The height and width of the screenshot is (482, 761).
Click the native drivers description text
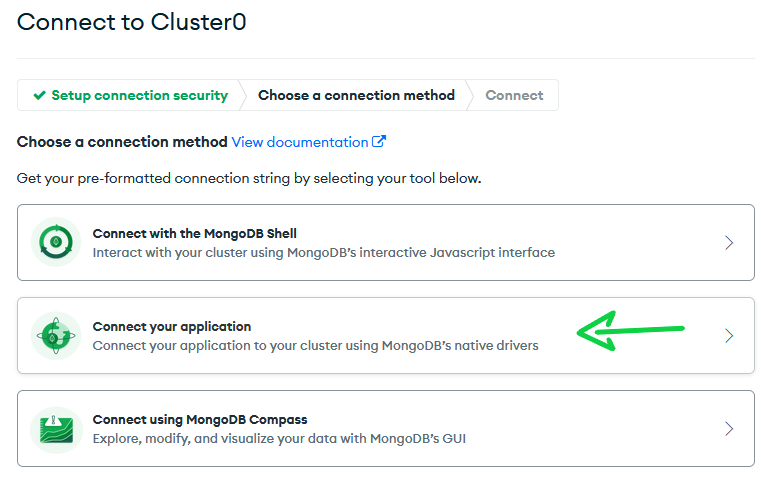point(315,346)
